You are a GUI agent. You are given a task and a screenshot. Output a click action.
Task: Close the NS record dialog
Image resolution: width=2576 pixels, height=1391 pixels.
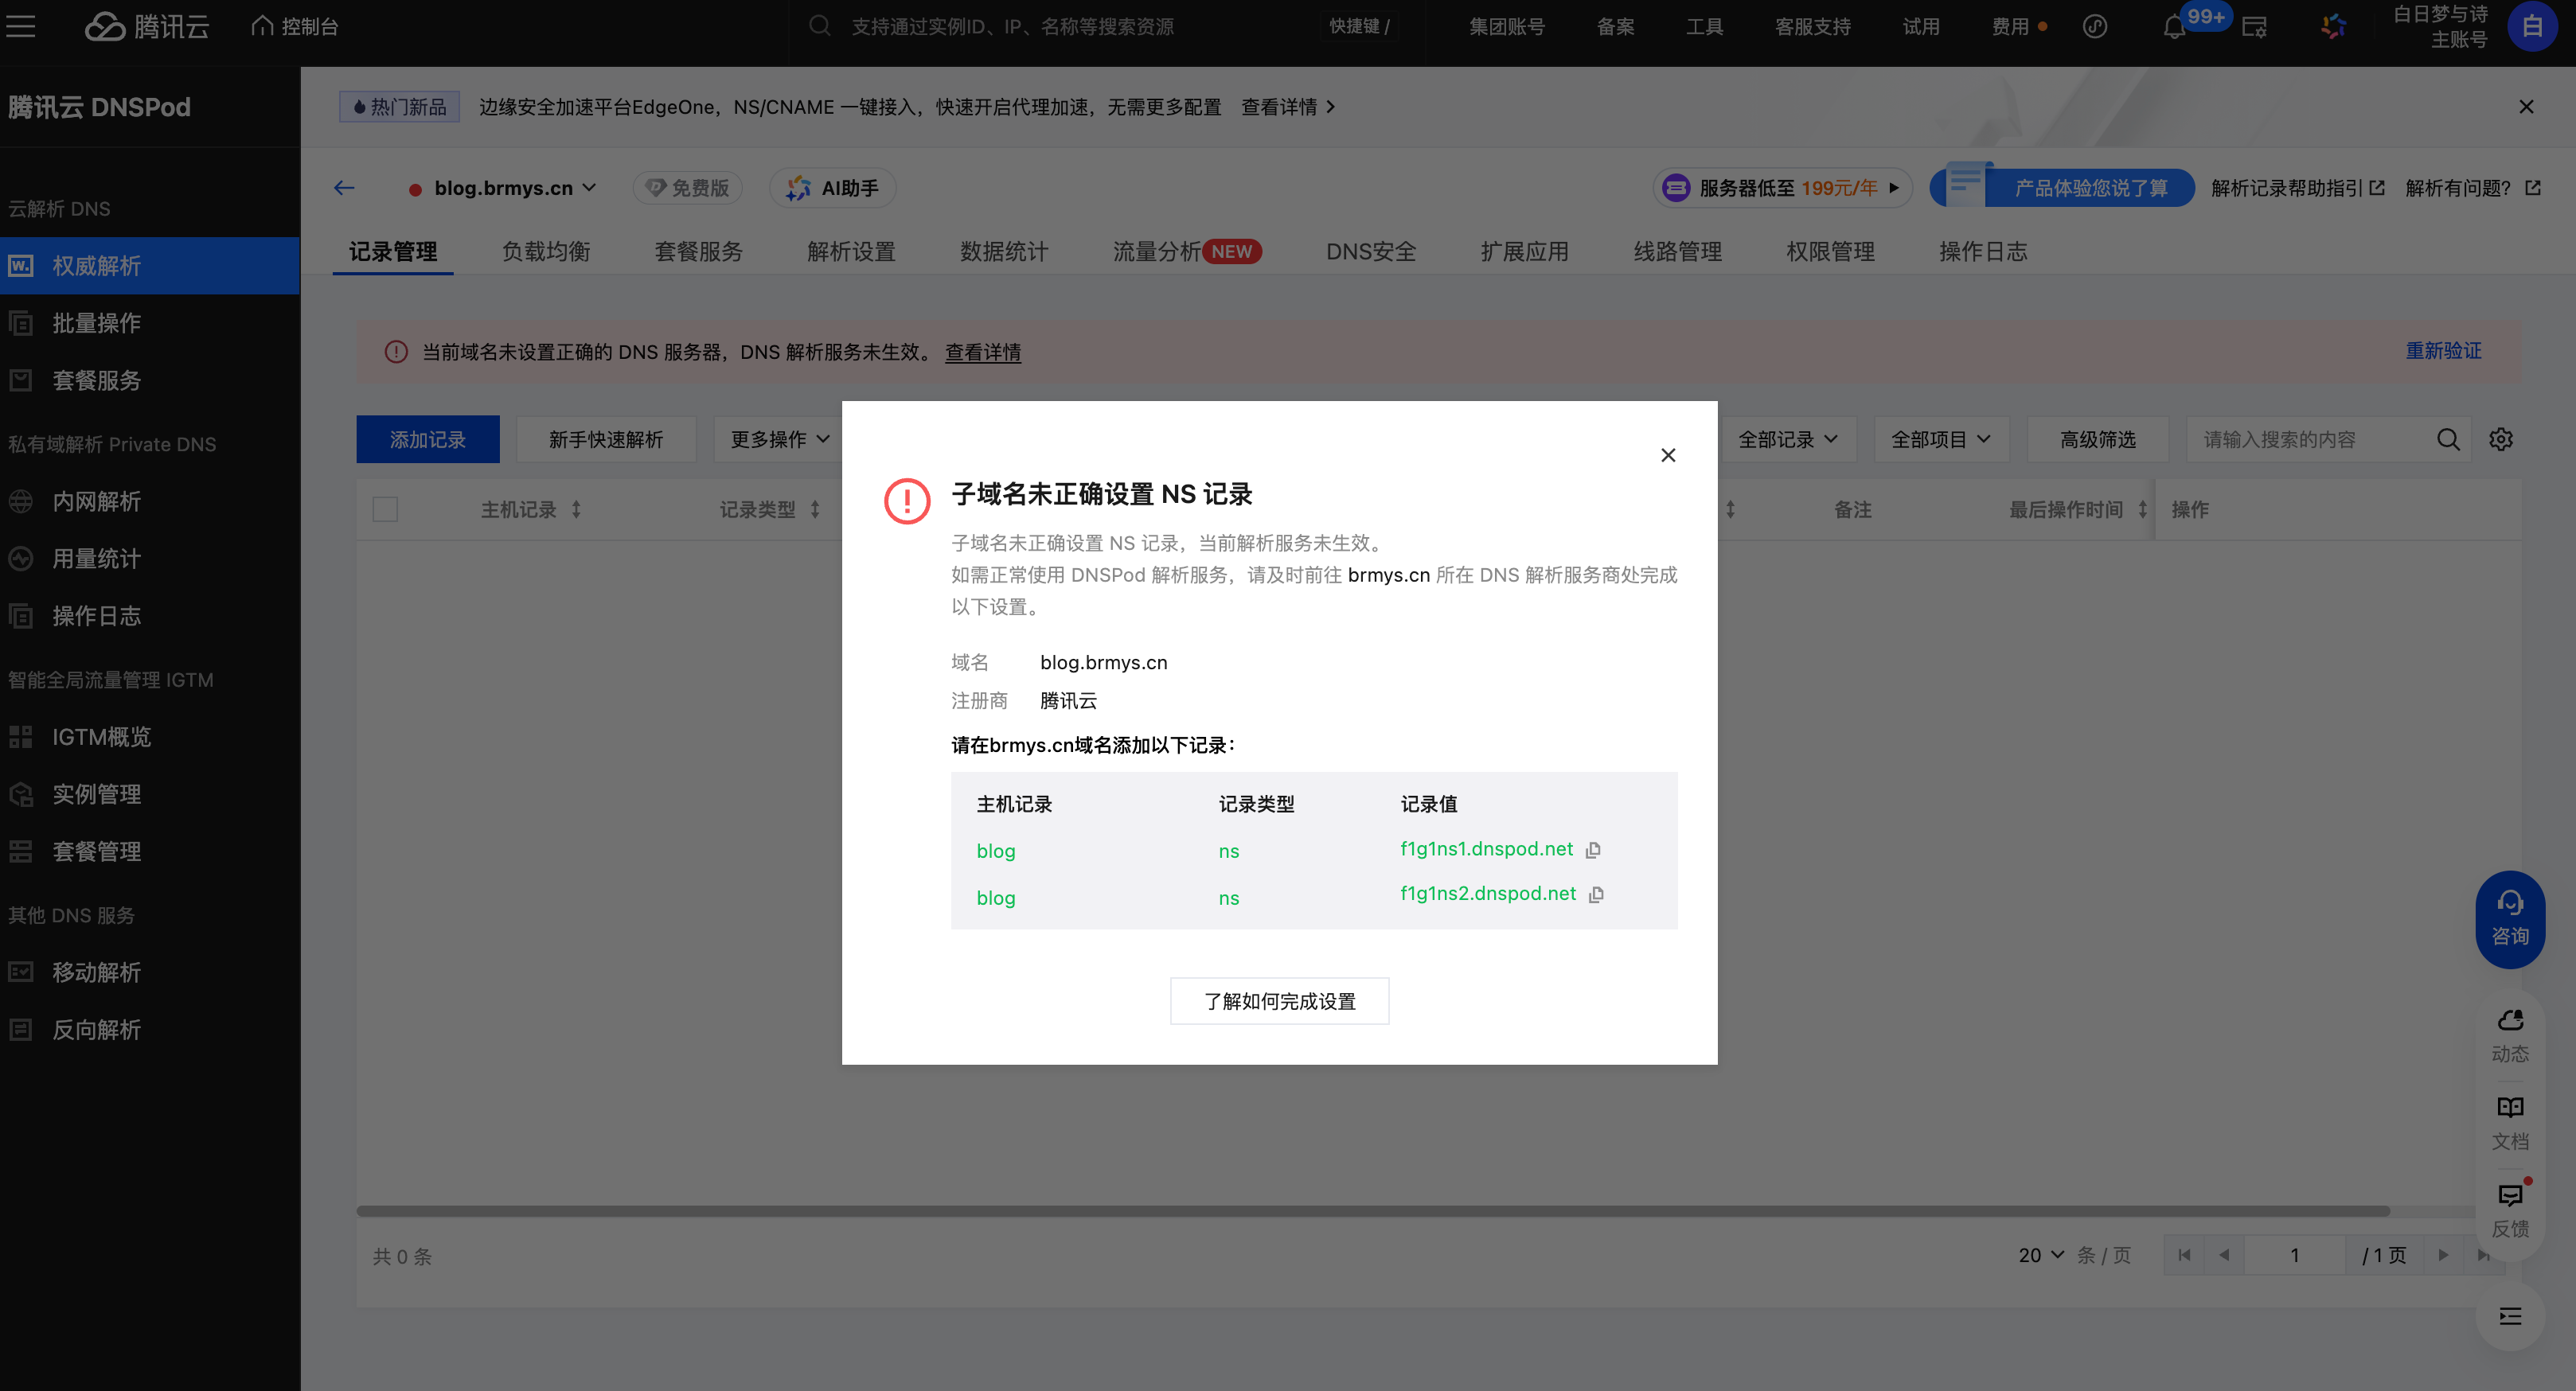click(x=1668, y=455)
